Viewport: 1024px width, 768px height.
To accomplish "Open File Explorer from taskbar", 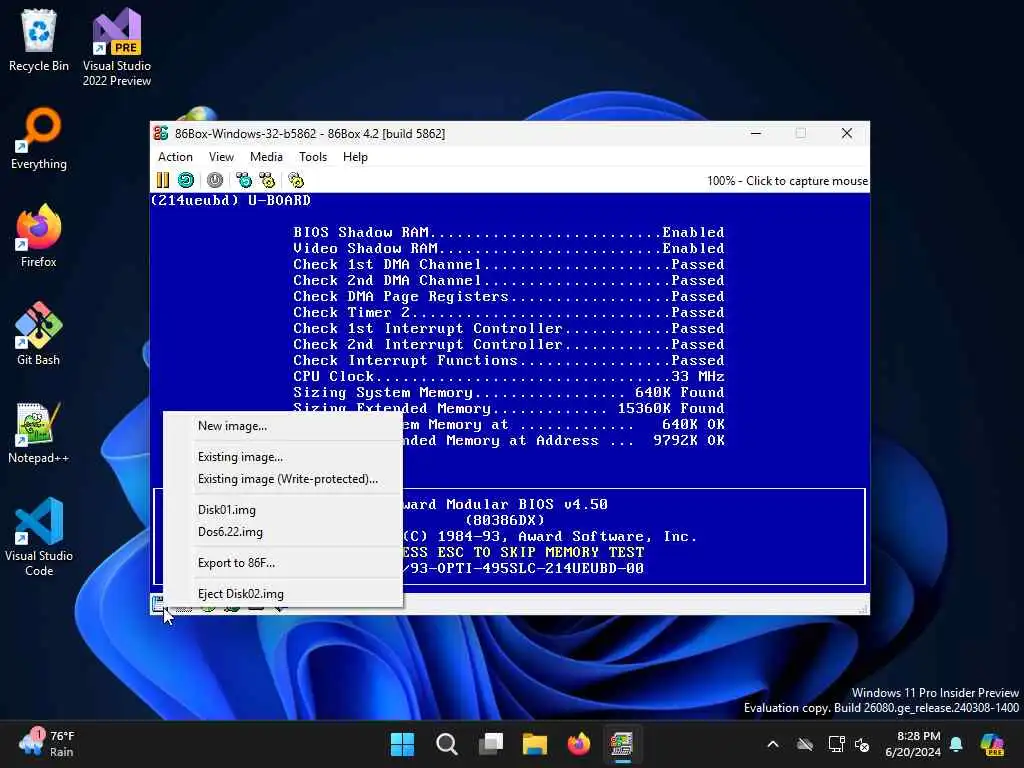I will click(535, 744).
